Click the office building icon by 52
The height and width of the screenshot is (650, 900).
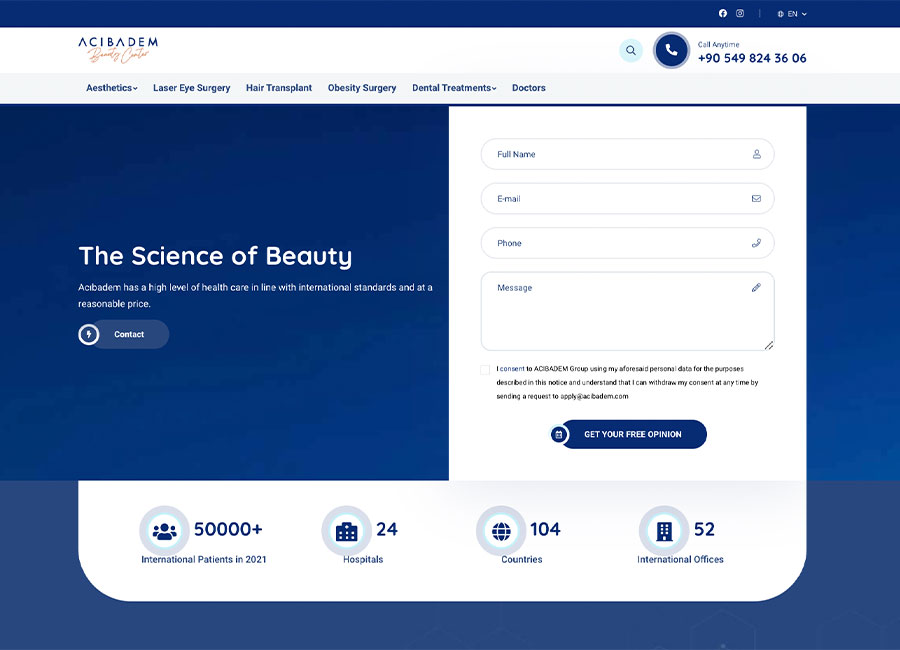(x=664, y=531)
